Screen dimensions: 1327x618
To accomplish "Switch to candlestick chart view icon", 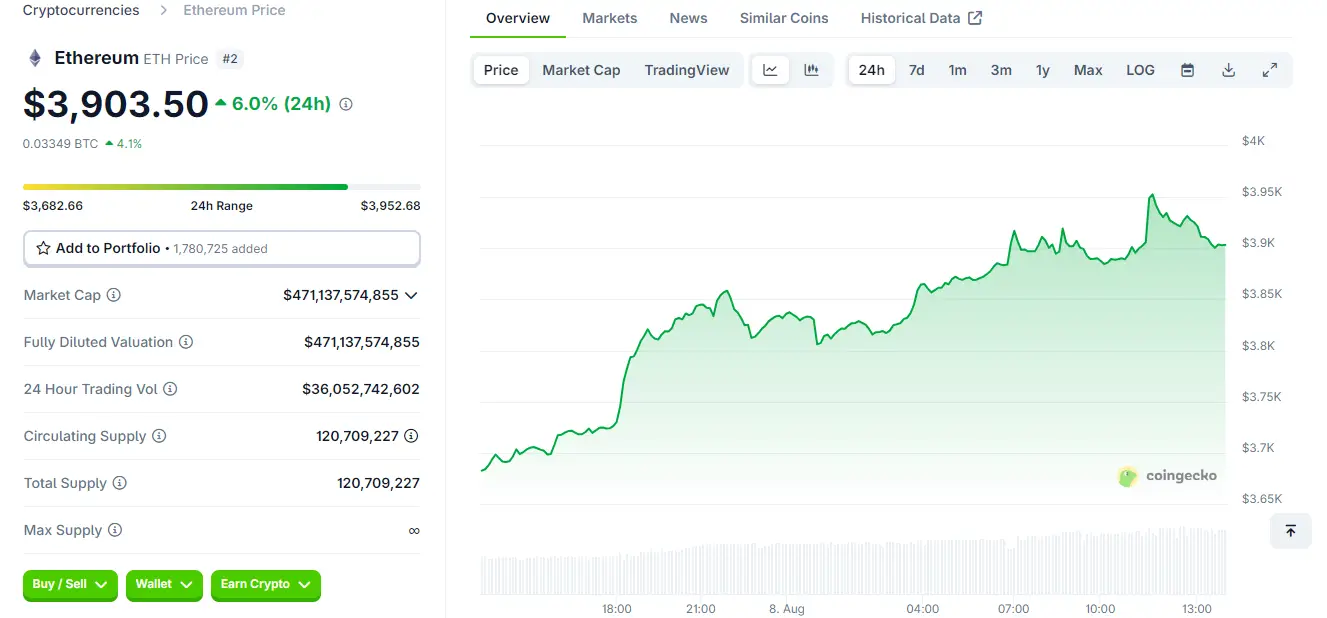I will tap(811, 70).
